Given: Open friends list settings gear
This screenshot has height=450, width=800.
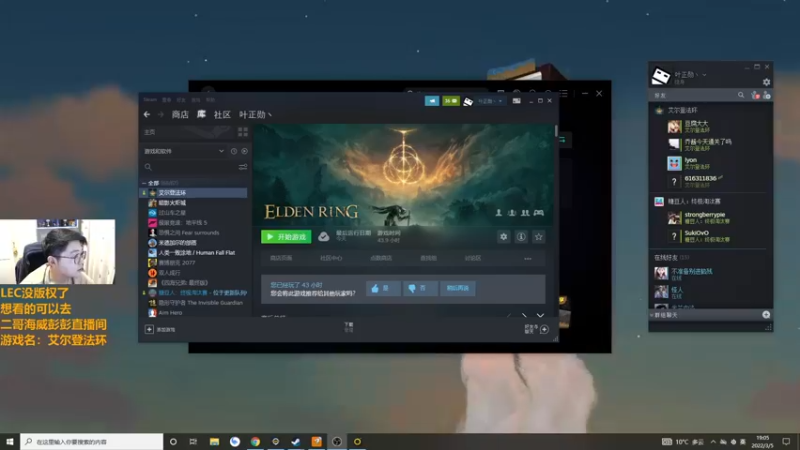Looking at the screenshot, I should coord(766,82).
